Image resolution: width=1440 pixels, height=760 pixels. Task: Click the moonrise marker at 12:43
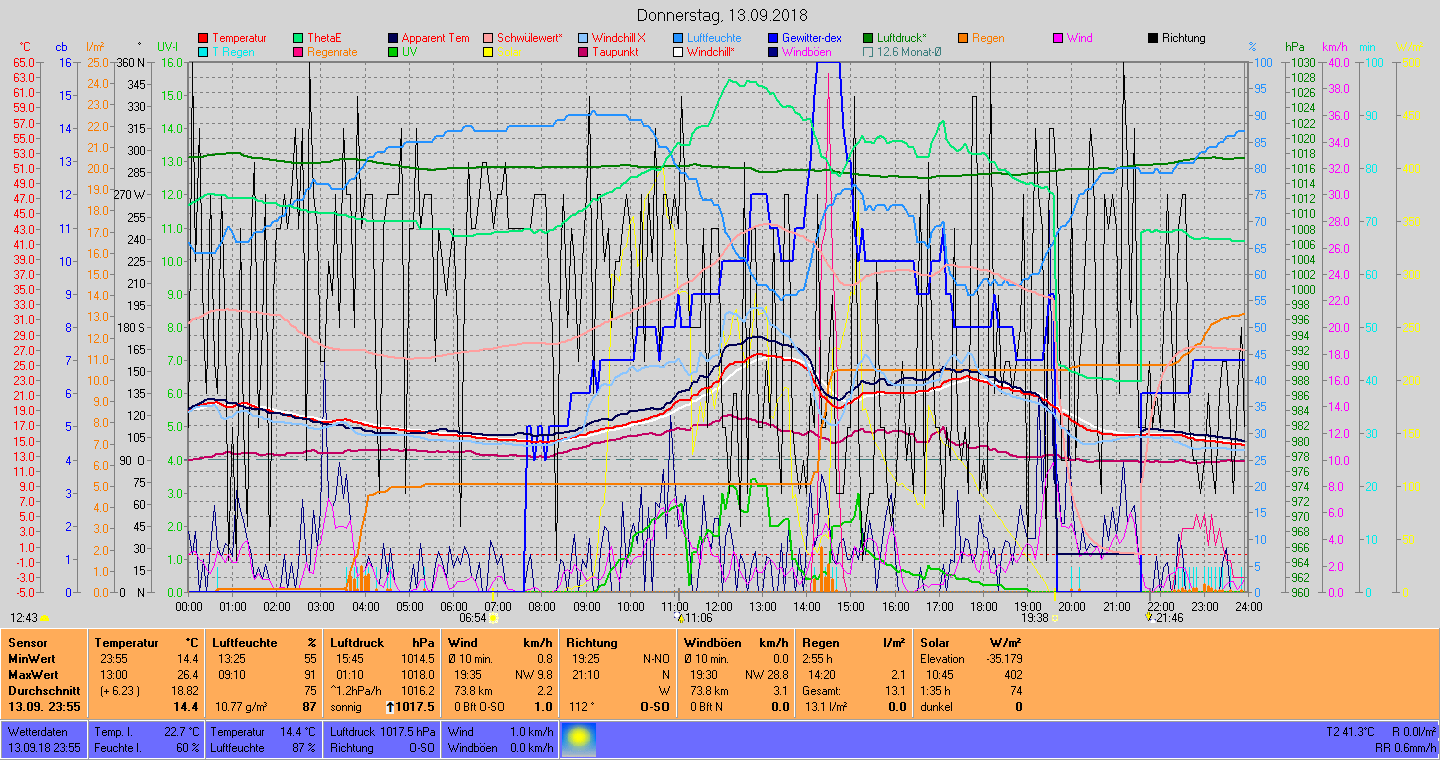[43, 618]
